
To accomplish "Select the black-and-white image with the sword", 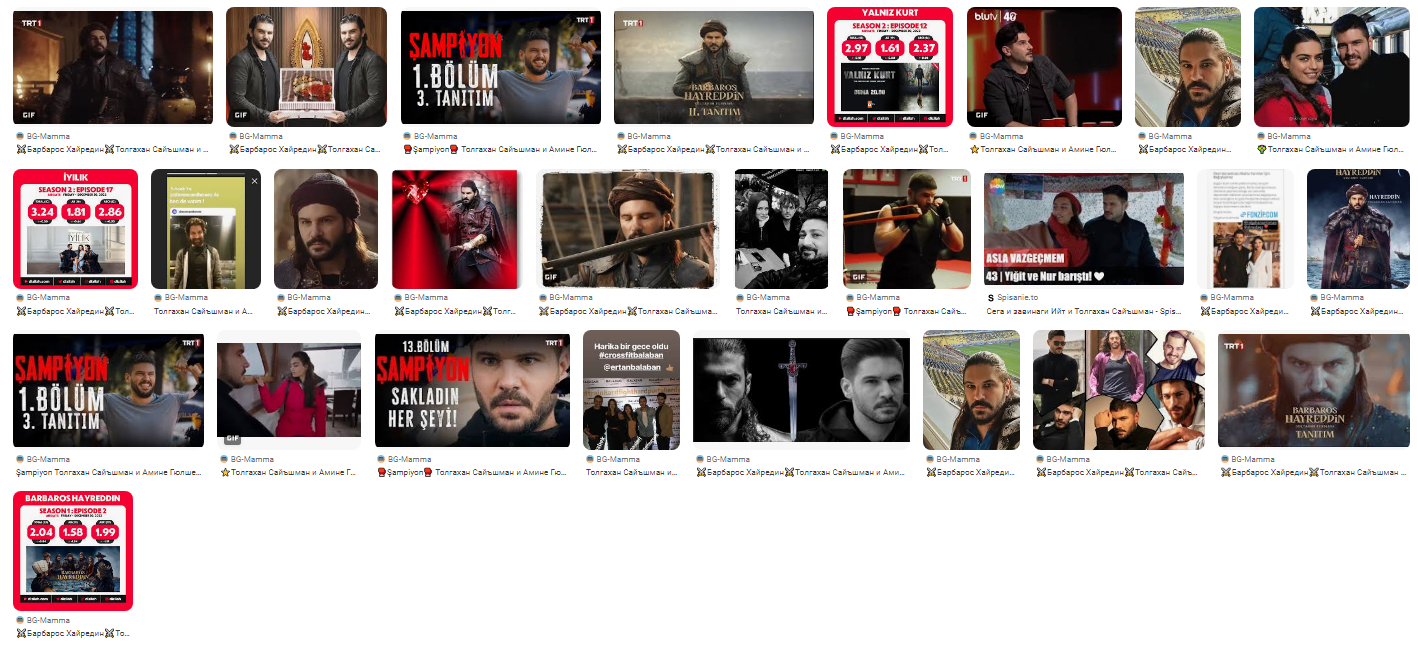I will point(801,390).
